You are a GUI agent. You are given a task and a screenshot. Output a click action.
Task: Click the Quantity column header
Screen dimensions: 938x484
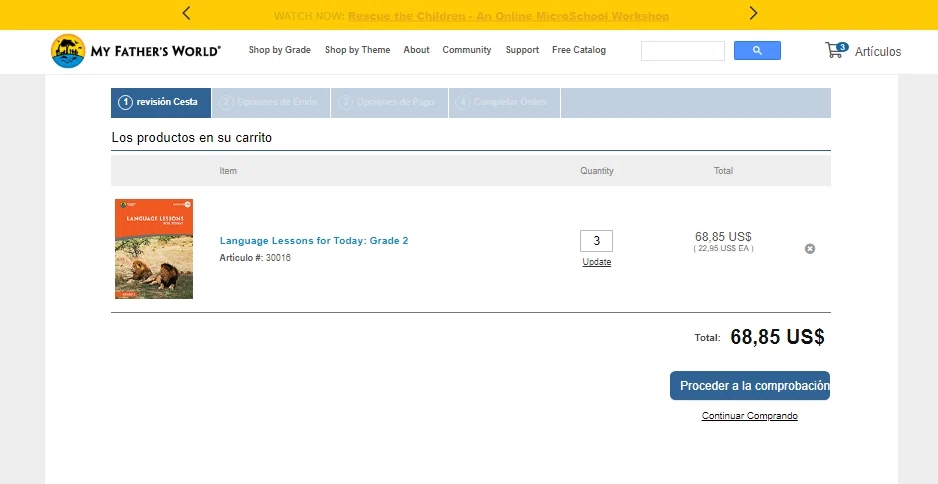[x=596, y=171]
